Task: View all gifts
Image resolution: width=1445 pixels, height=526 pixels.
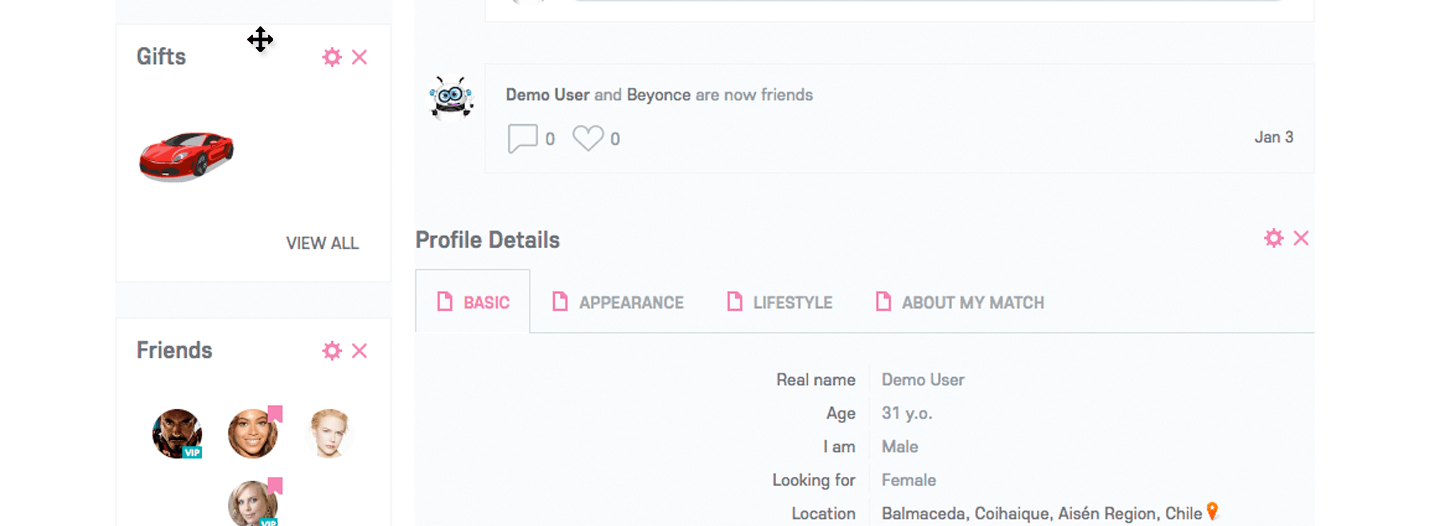Action: point(322,243)
